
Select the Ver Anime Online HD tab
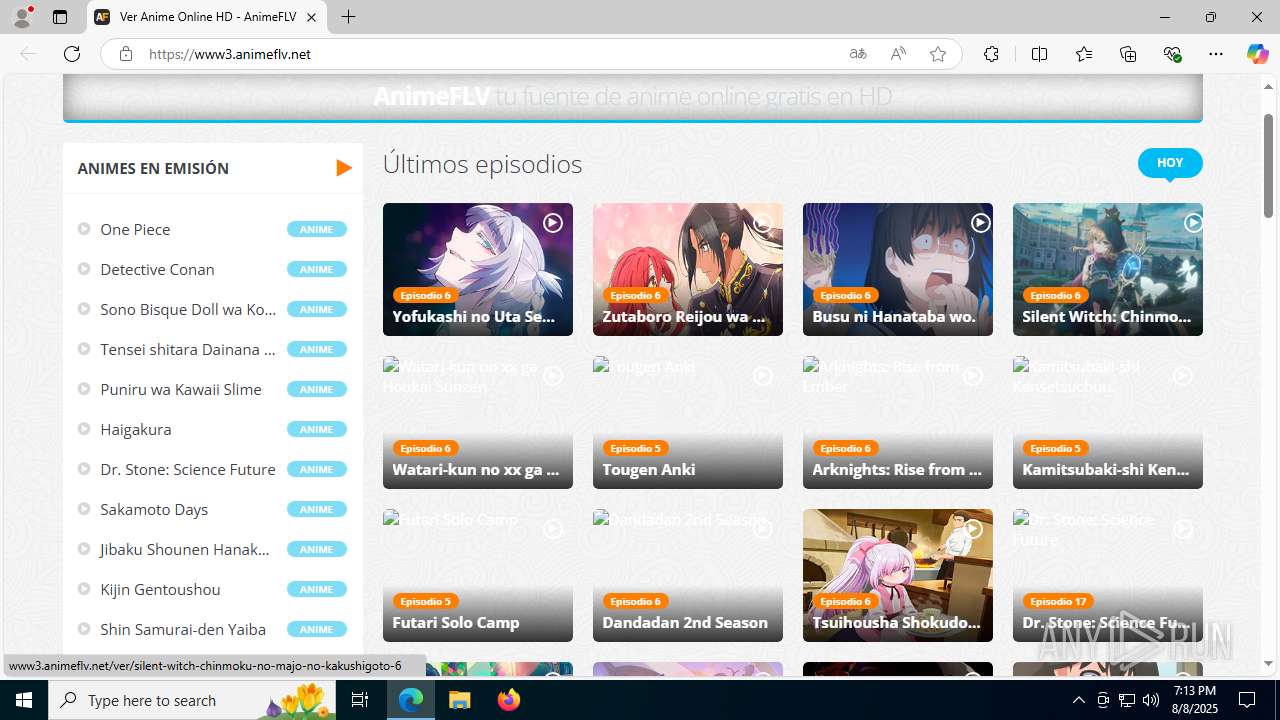point(208,17)
